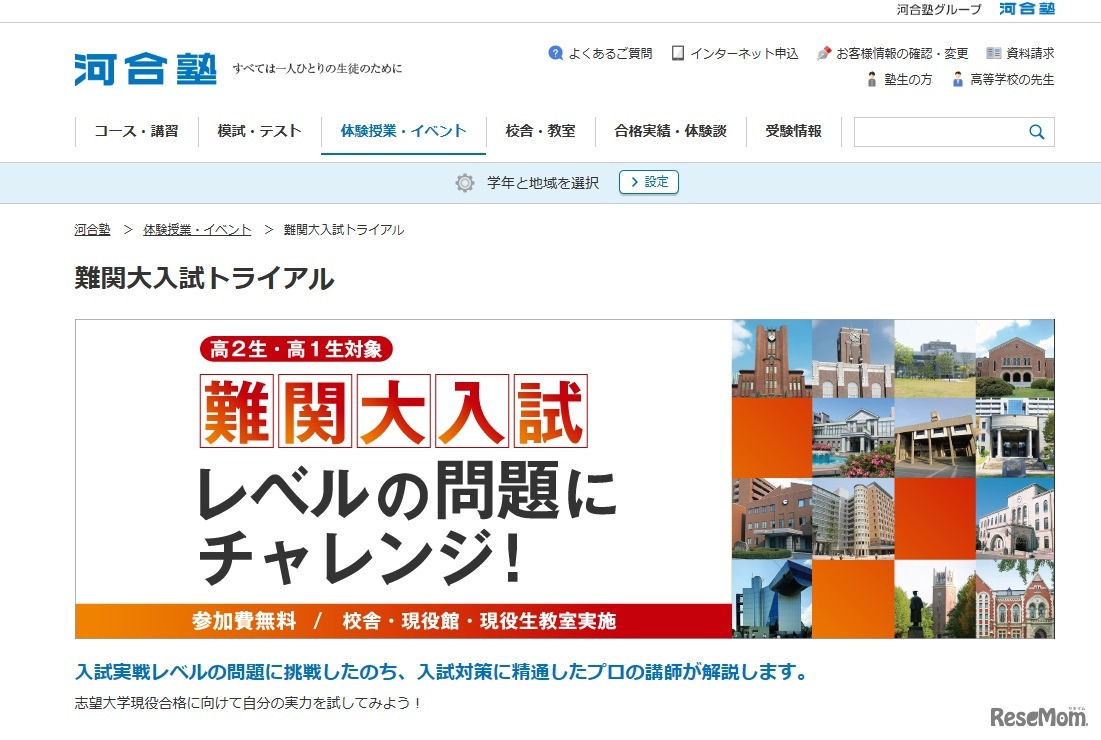
Task: Open the 受験情報 menu
Action: tap(793, 131)
